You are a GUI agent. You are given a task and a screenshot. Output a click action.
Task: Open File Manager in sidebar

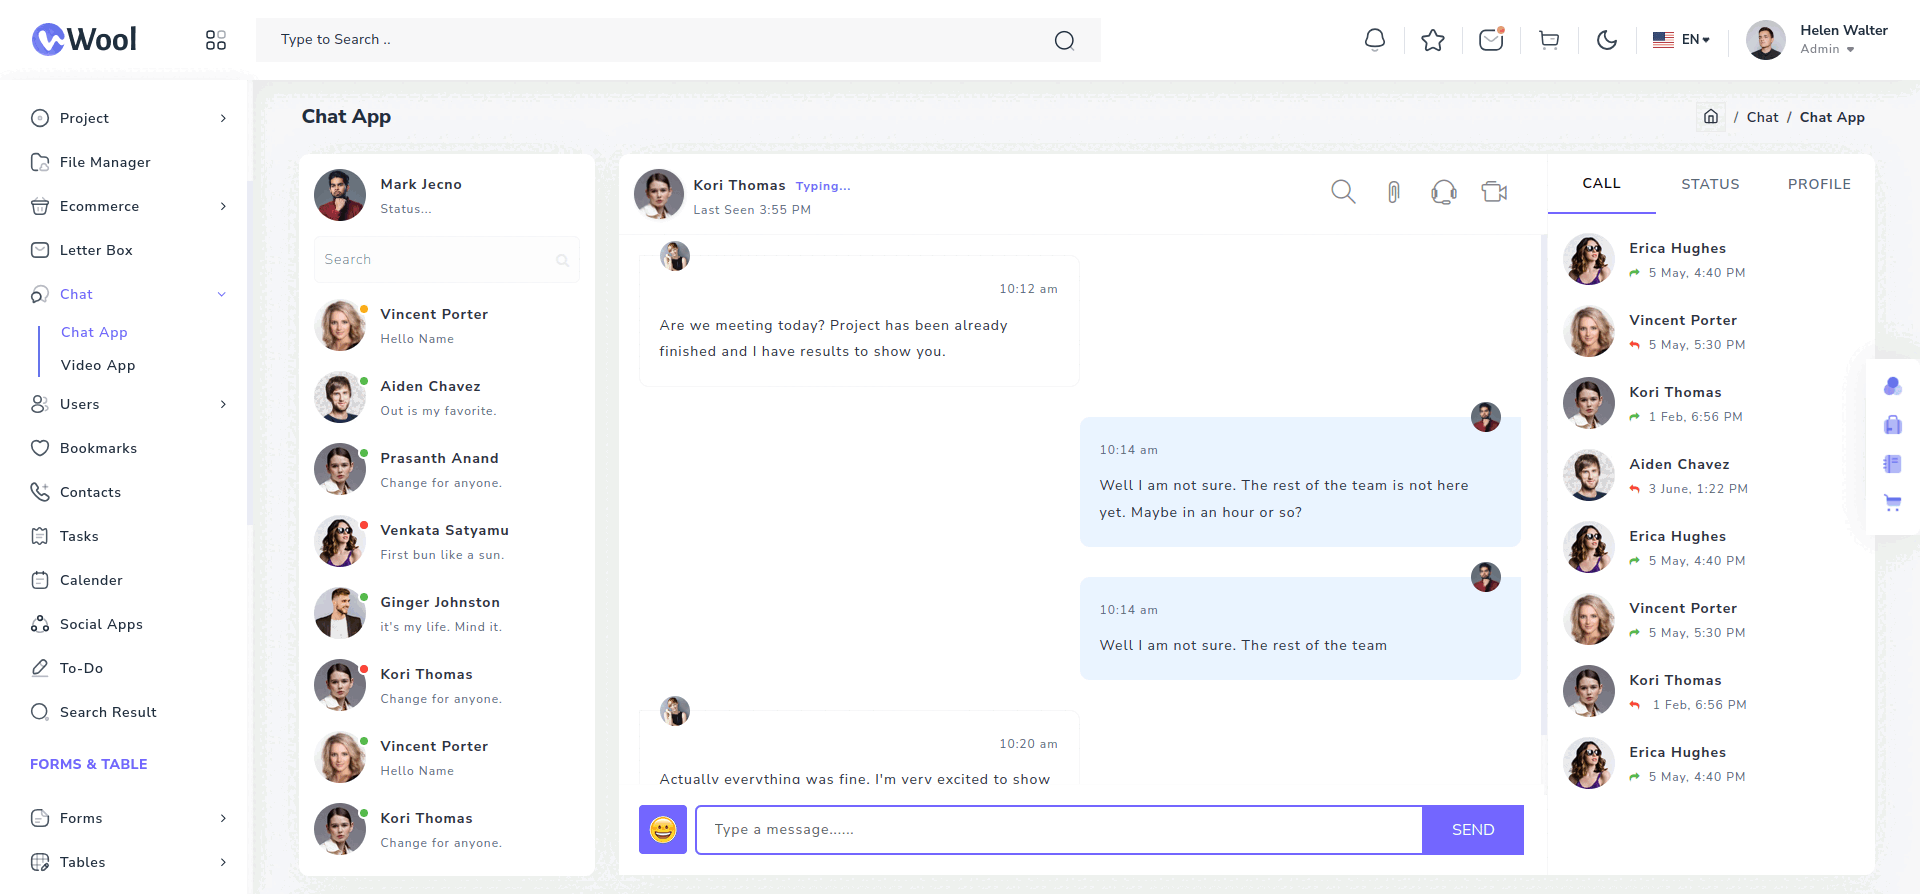(x=128, y=162)
